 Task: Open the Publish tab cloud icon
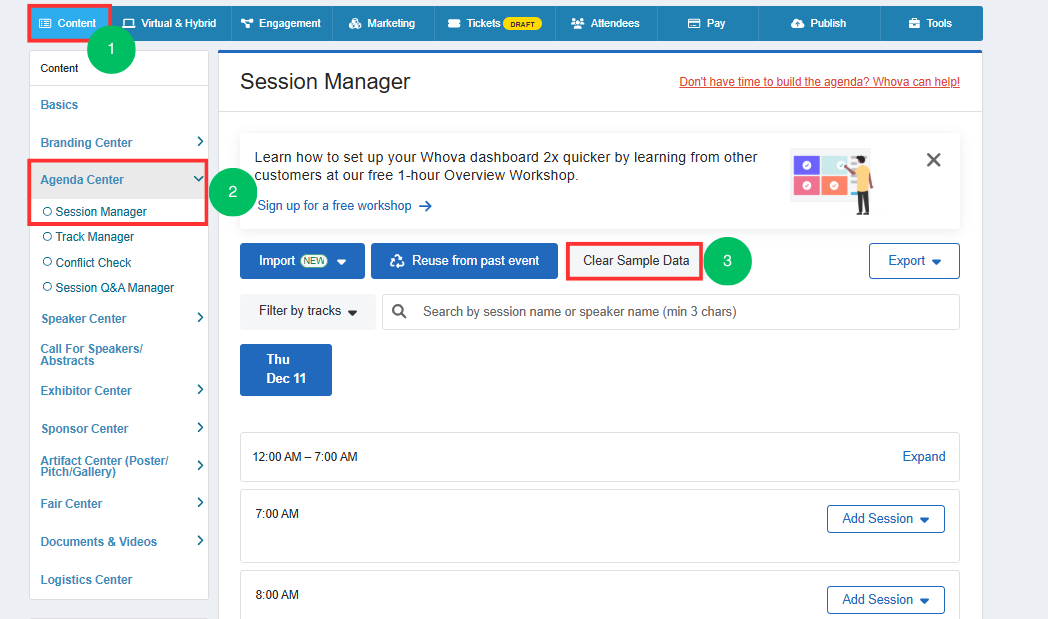click(797, 23)
